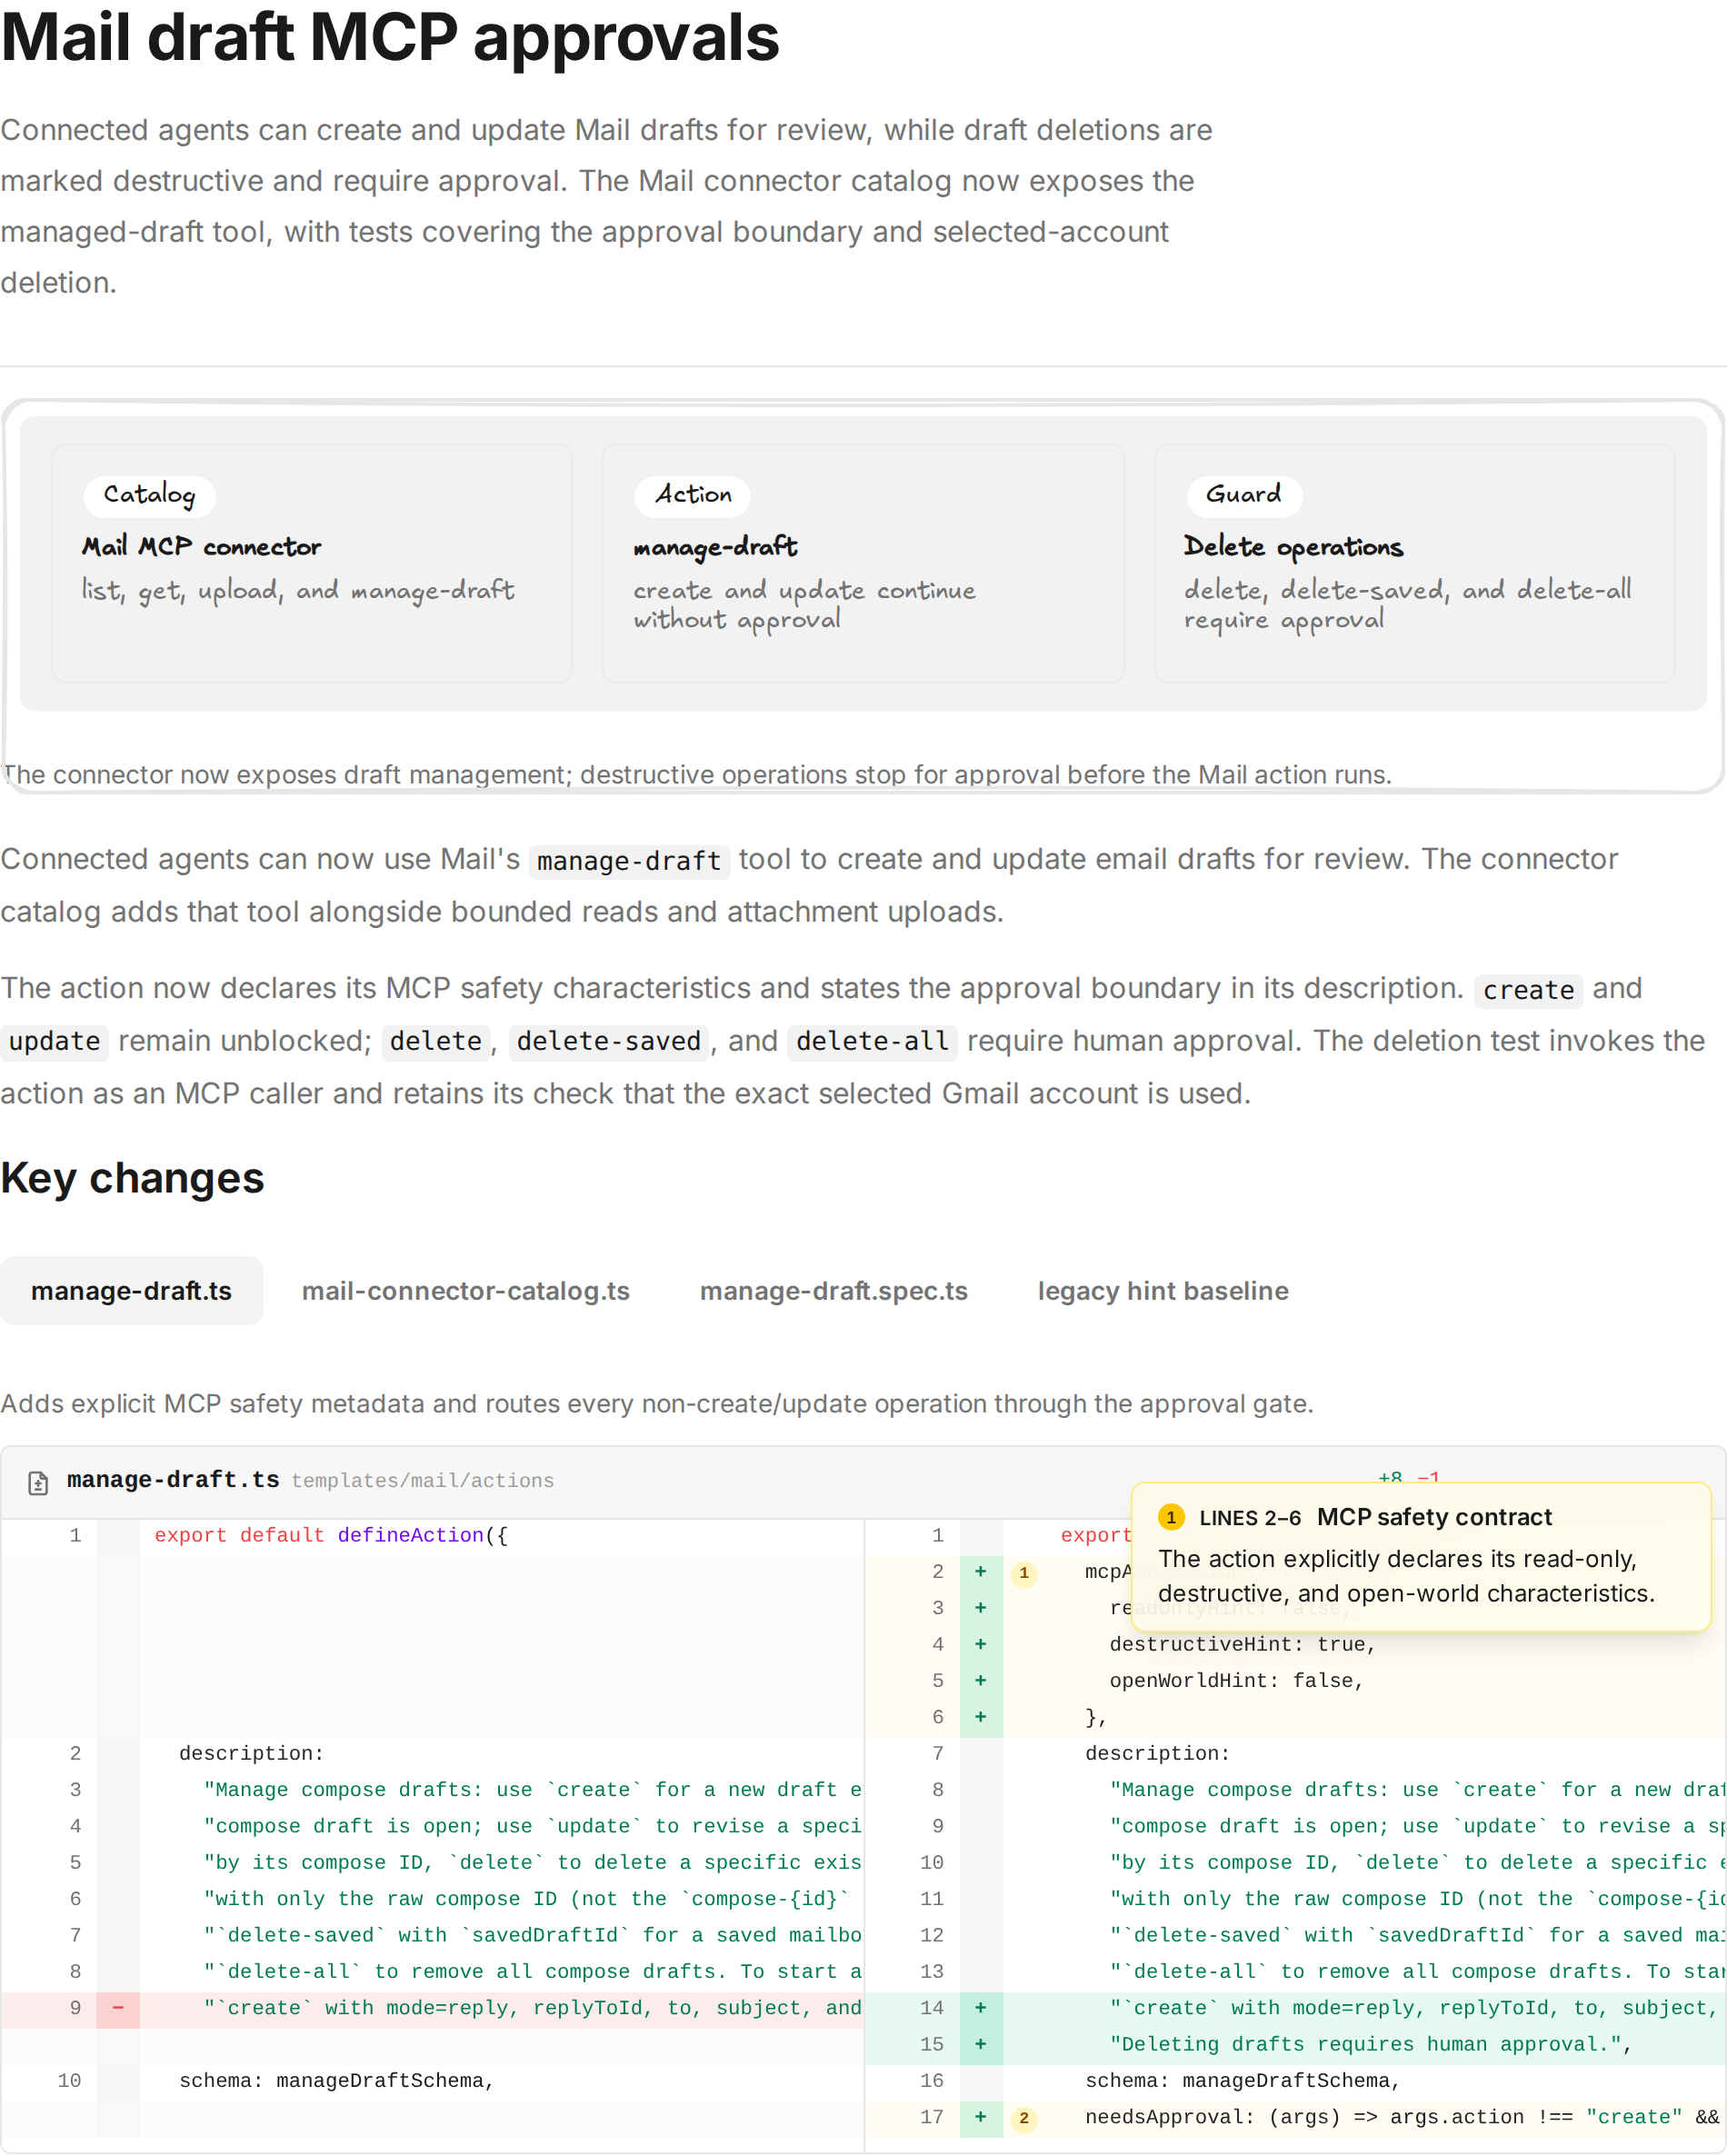Click 'destructiveHint: true,' on line 4

1243,1645
